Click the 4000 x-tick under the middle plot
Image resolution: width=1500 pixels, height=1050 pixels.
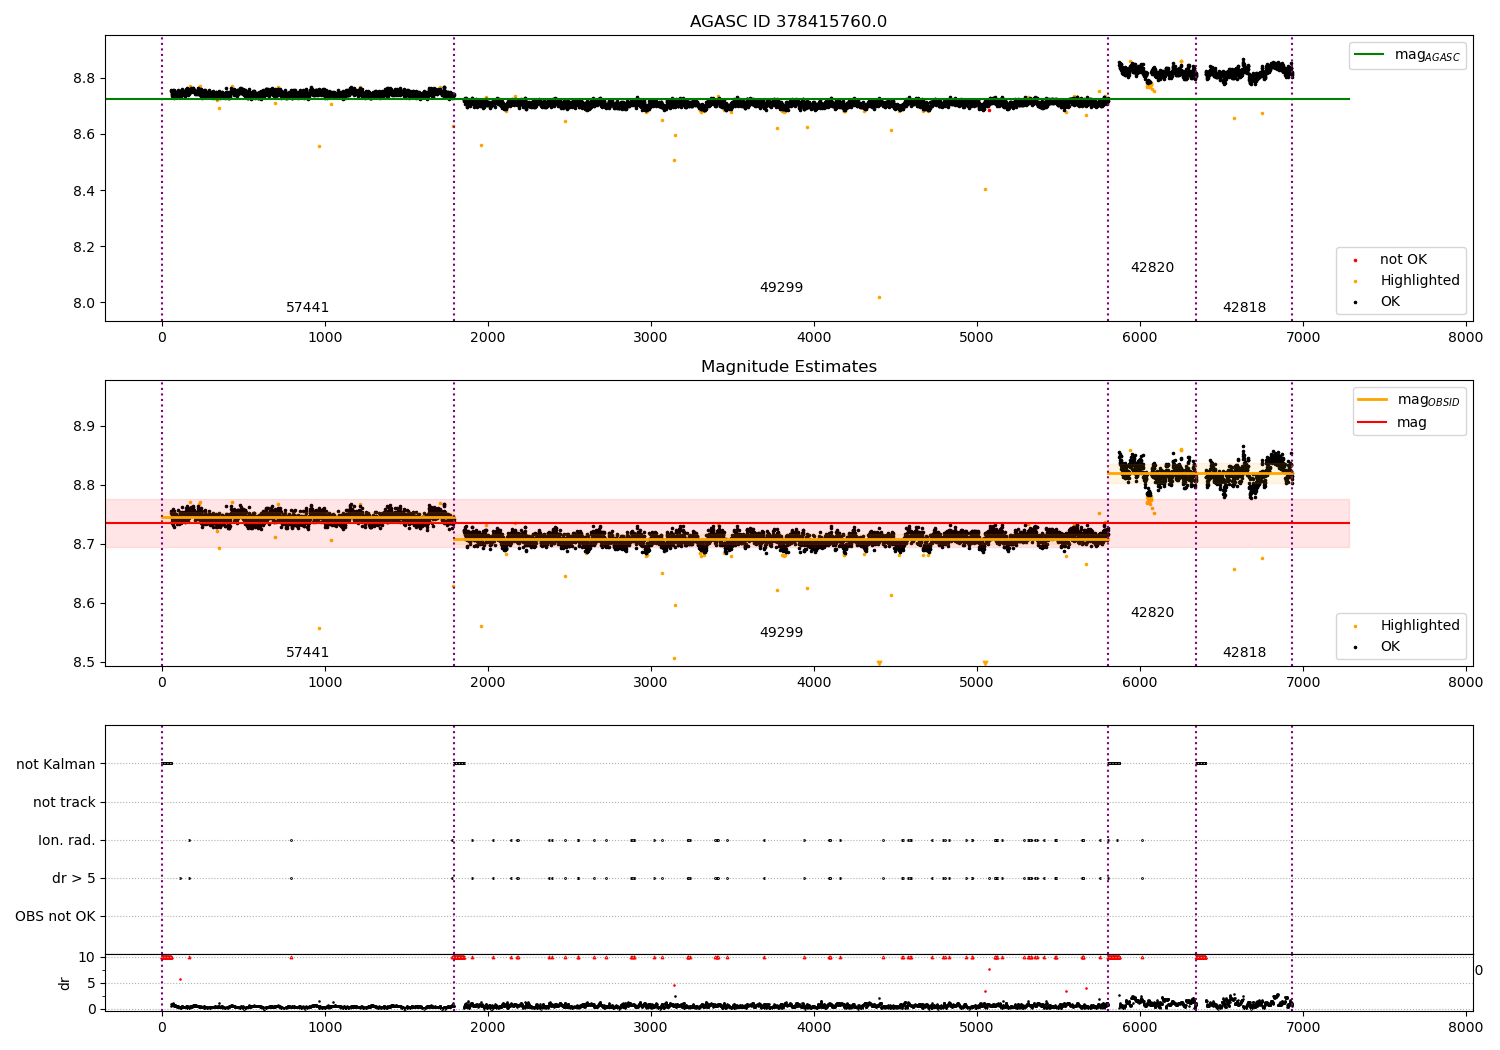(814, 682)
